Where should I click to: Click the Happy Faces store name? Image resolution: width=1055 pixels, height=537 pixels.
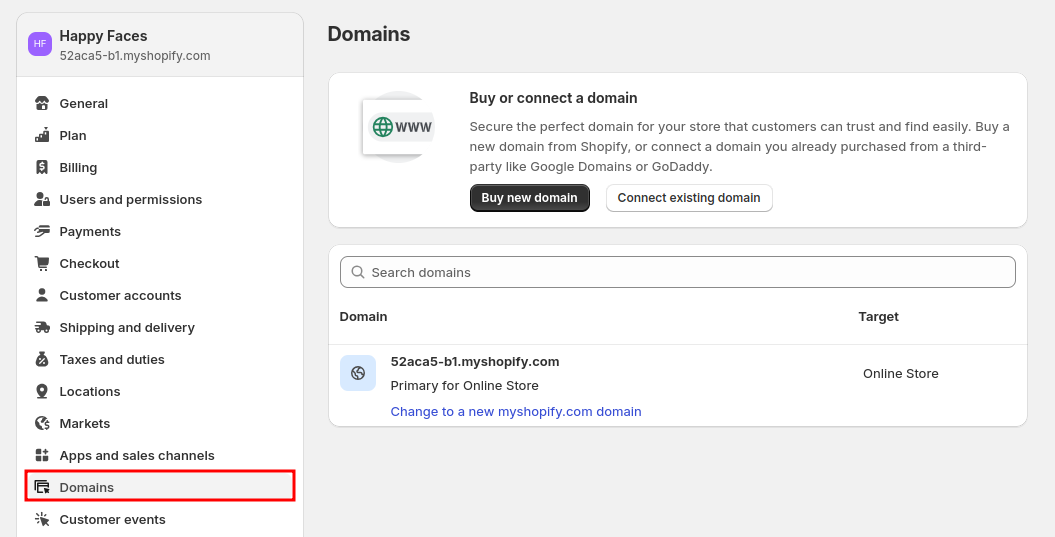click(104, 36)
